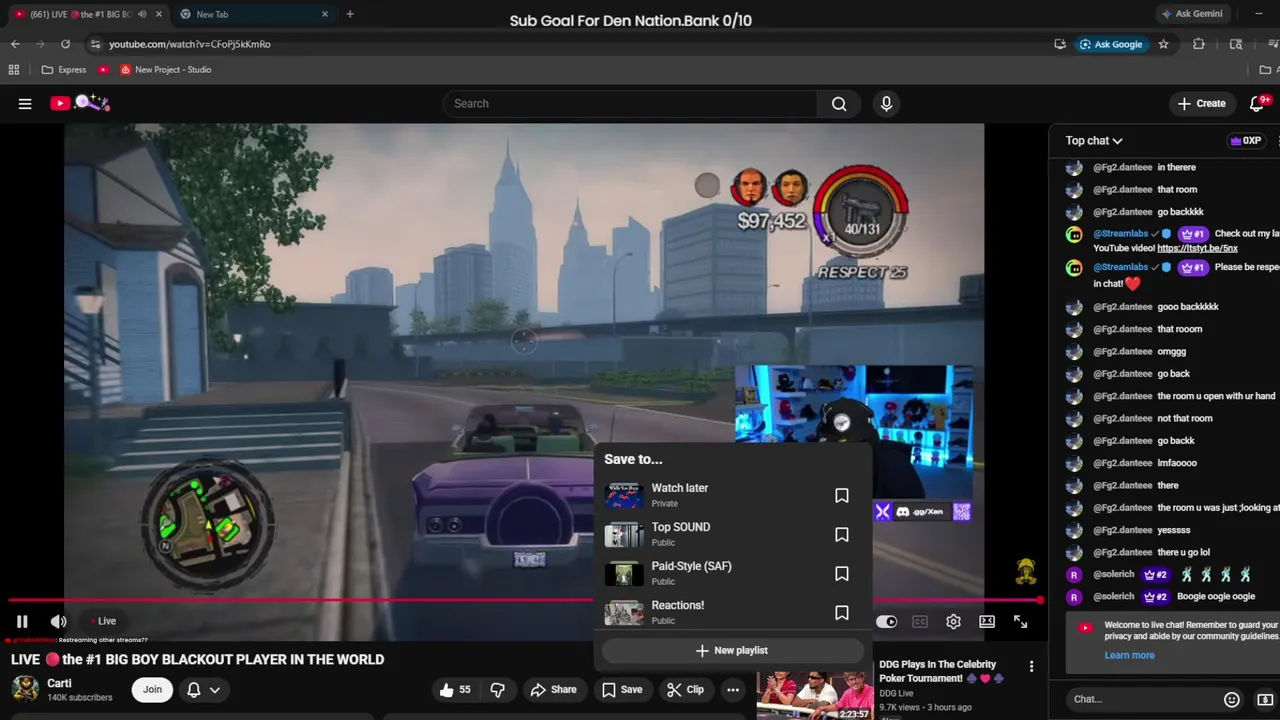Viewport: 1280px width, 720px height.
Task: Toggle closed captions CC button
Action: [920, 621]
